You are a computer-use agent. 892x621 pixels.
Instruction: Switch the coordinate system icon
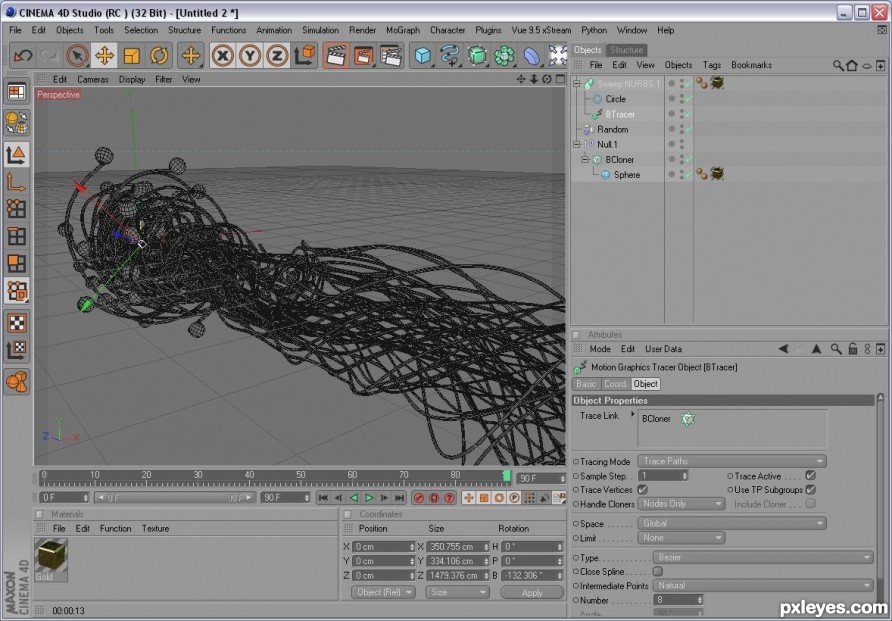tap(305, 56)
